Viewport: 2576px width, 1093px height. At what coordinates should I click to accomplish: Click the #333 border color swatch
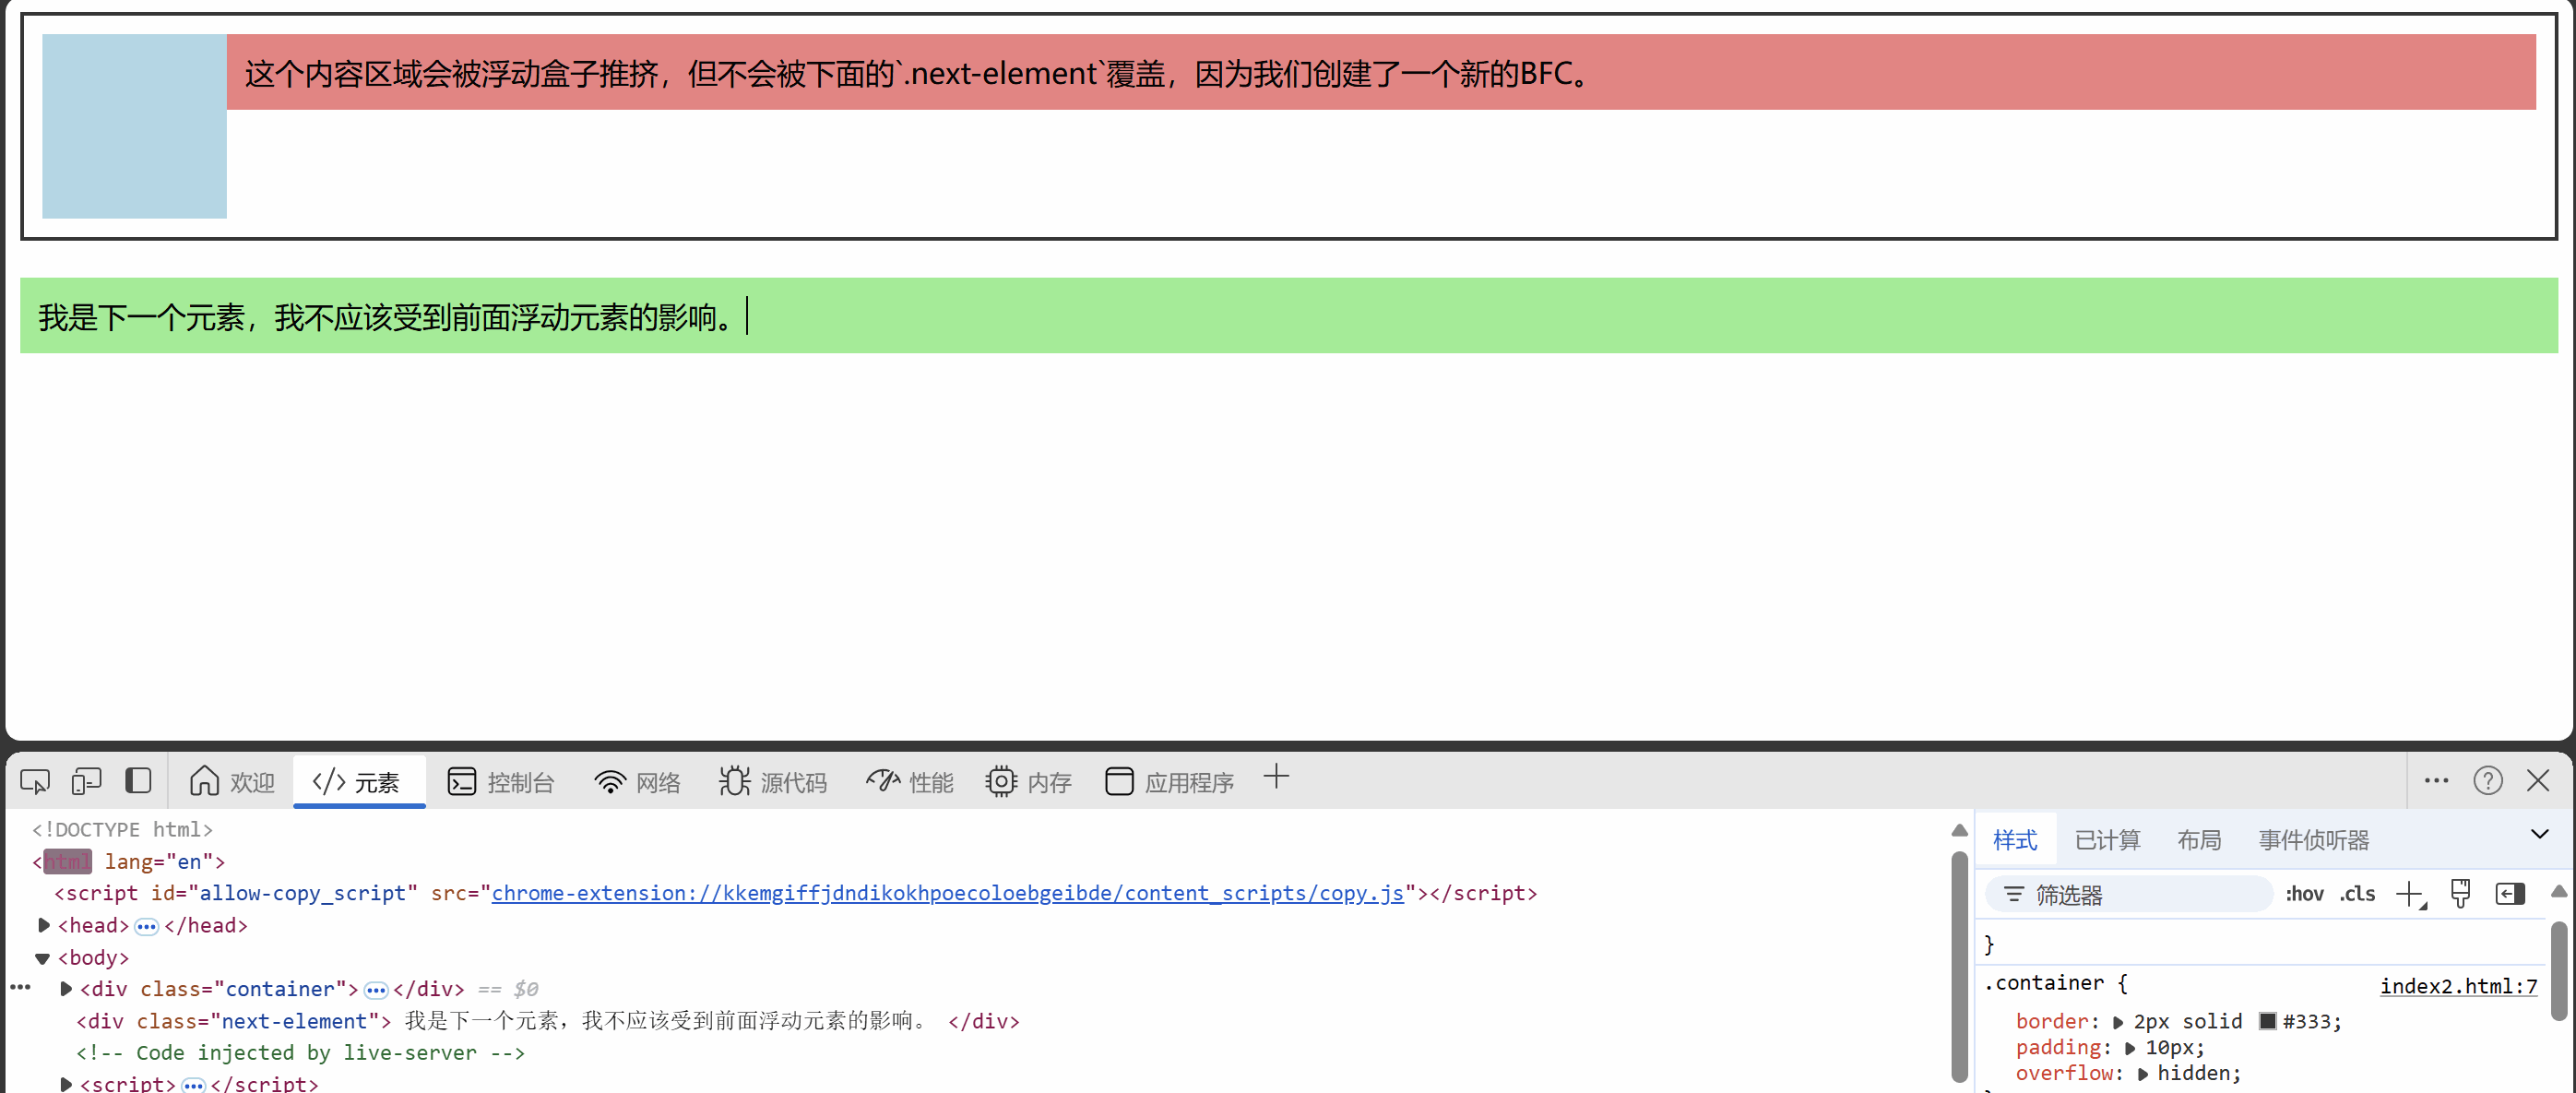(x=2268, y=1021)
